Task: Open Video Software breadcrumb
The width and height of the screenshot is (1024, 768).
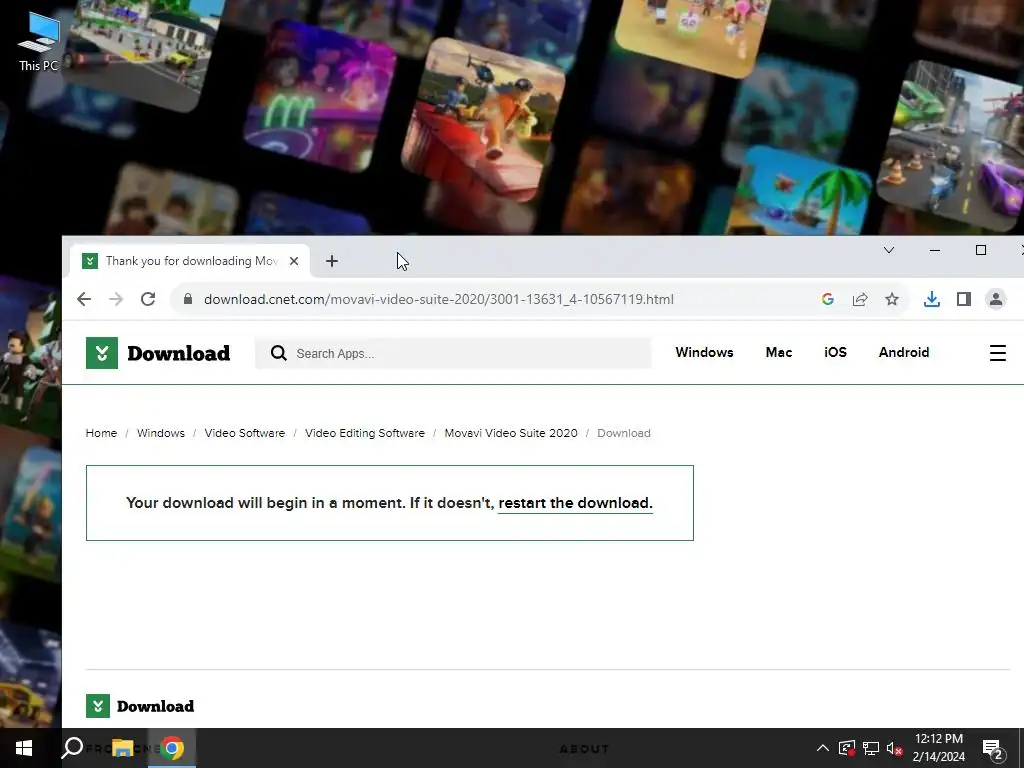Action: 245,433
